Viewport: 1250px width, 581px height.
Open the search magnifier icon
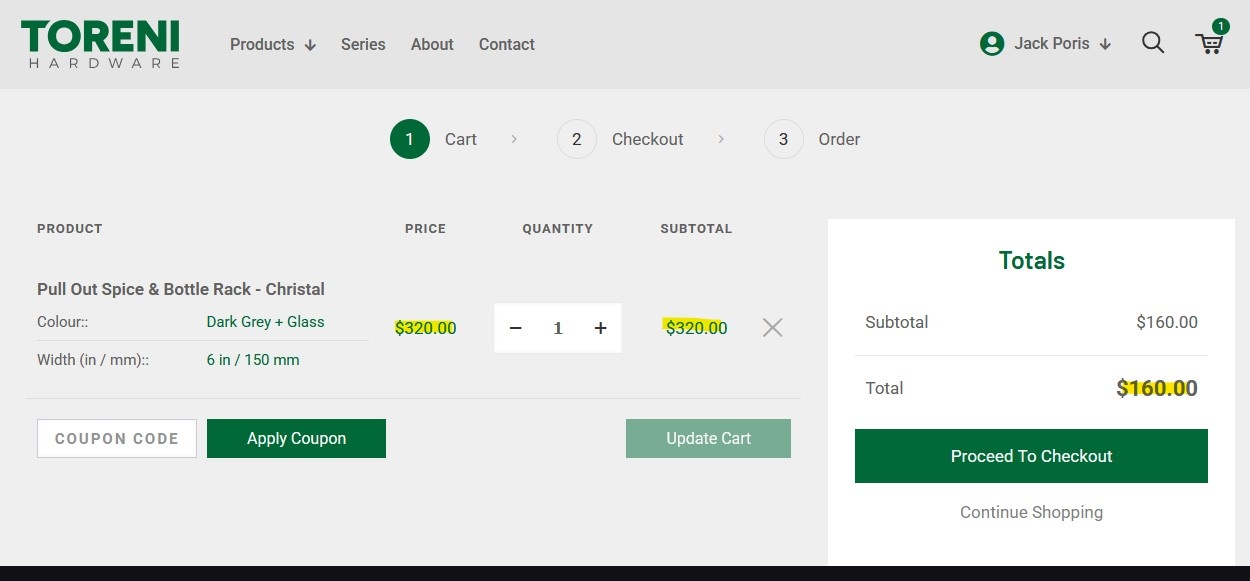pos(1153,43)
